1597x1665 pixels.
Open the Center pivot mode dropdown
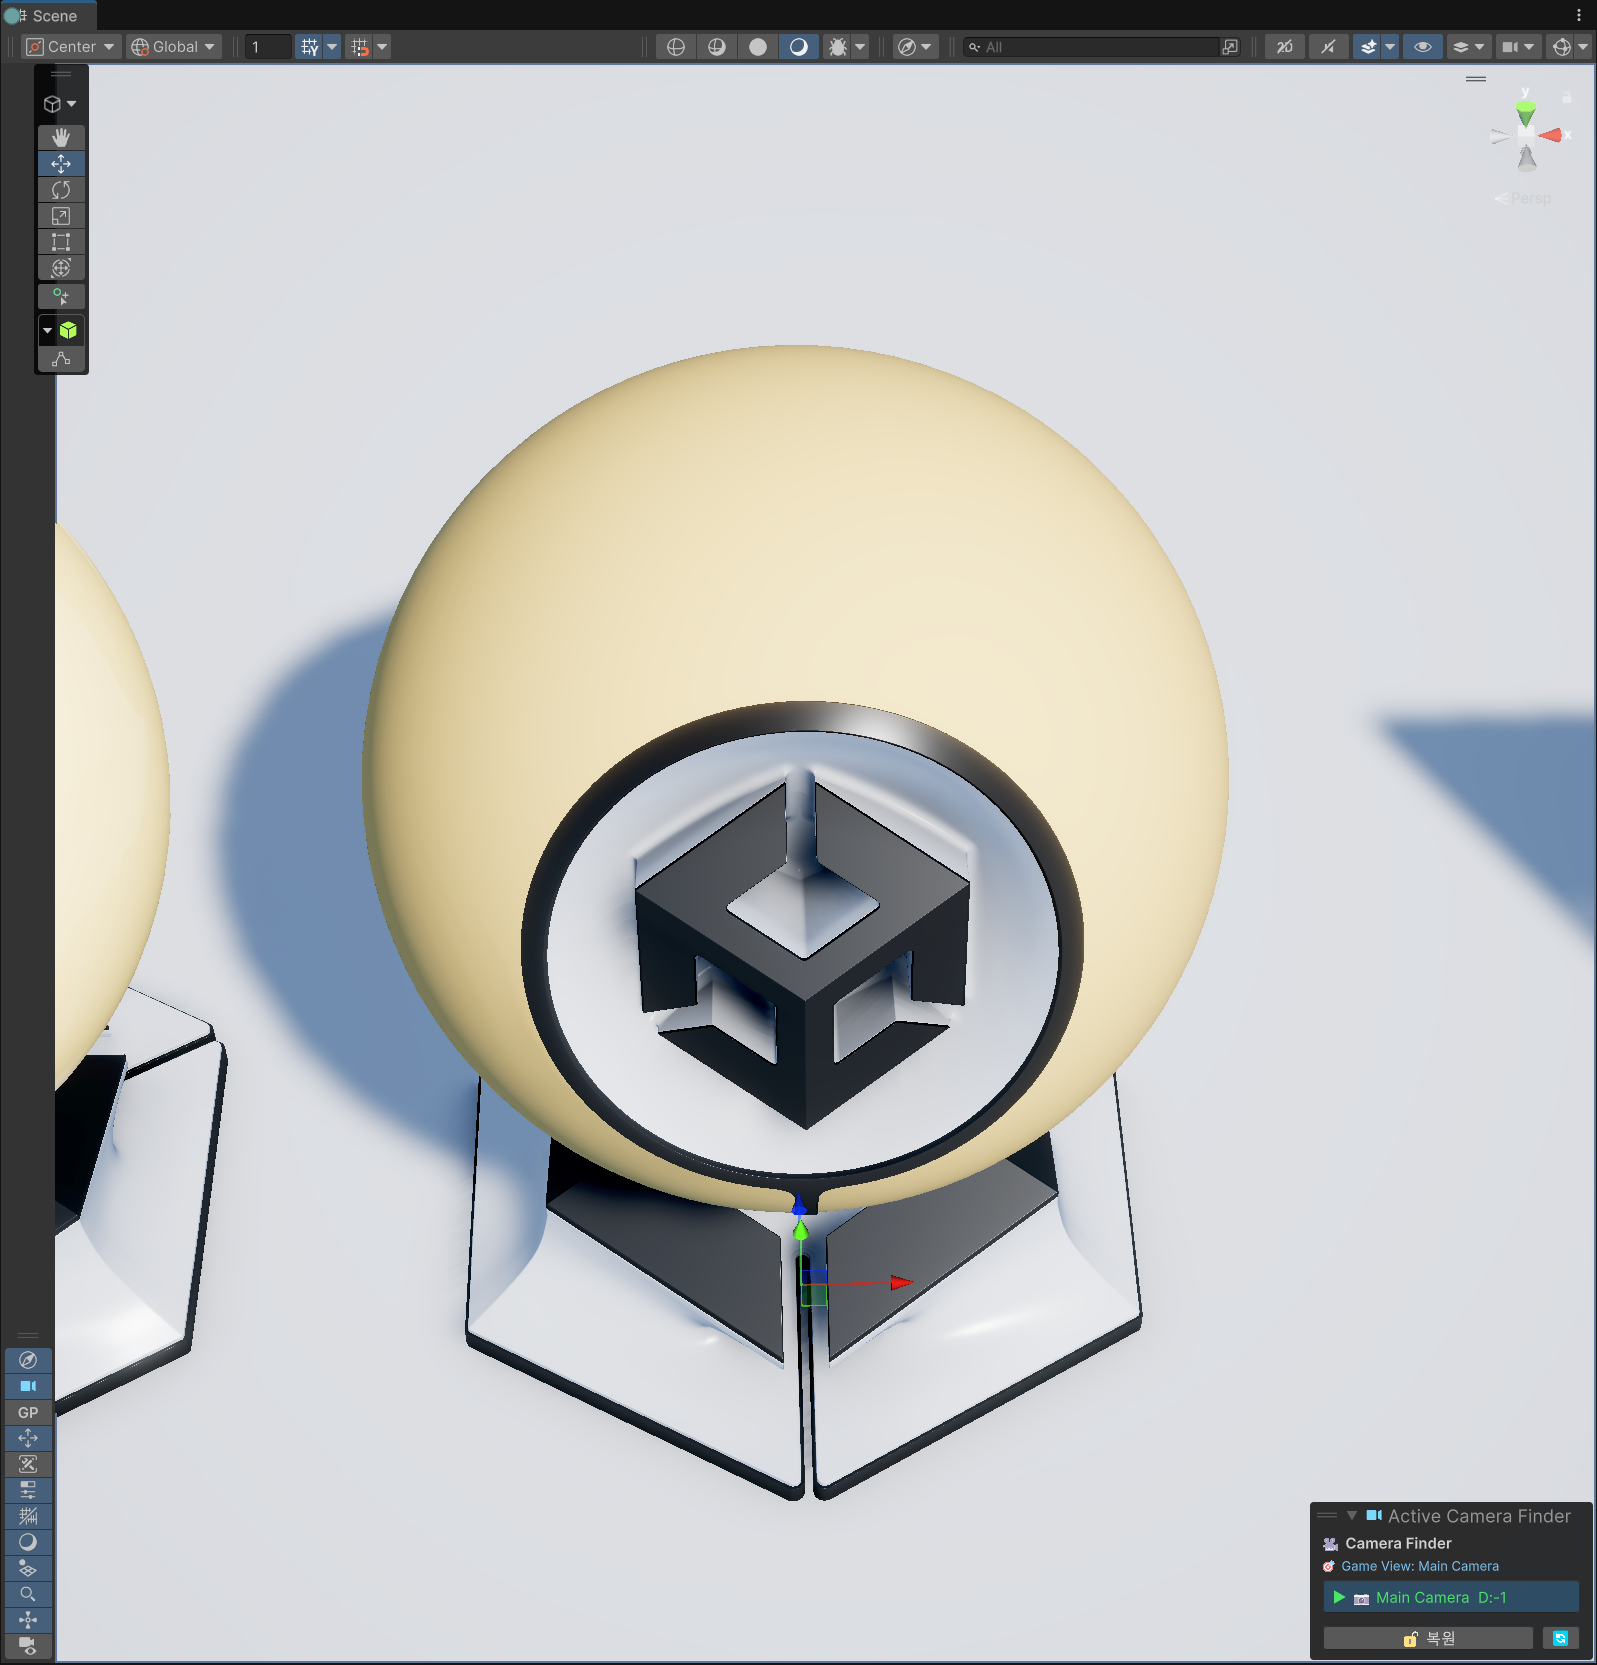click(71, 47)
